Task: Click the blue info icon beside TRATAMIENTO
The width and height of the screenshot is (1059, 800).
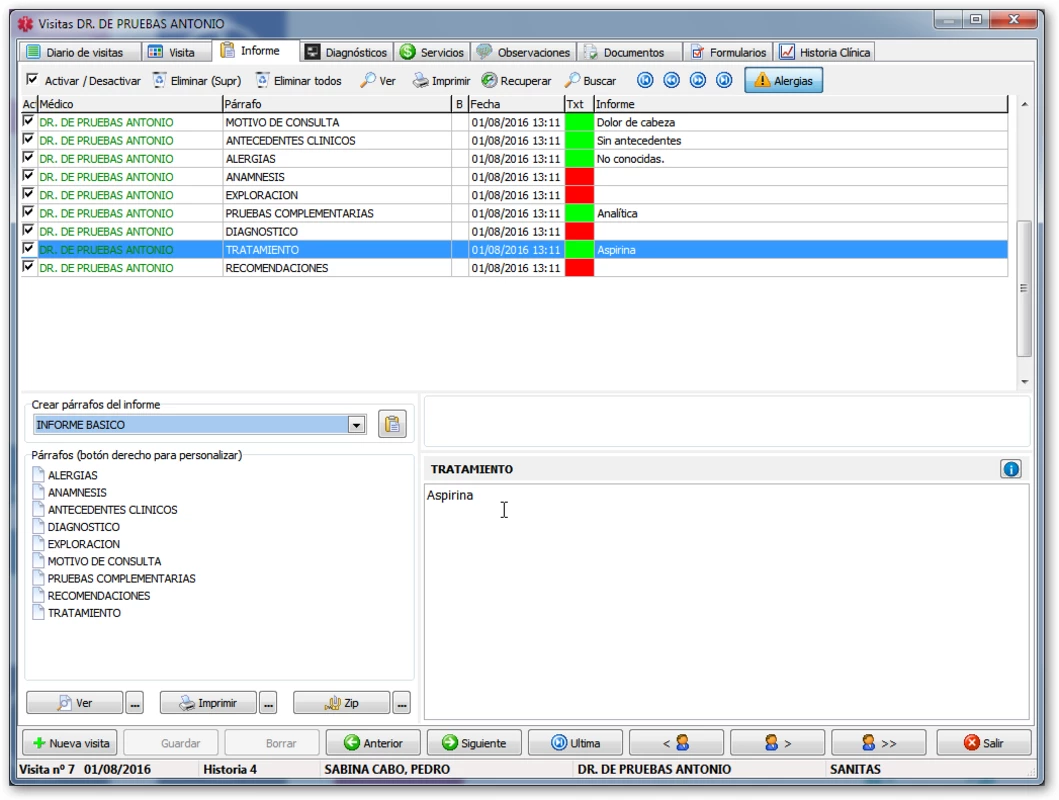Action: click(x=1010, y=469)
